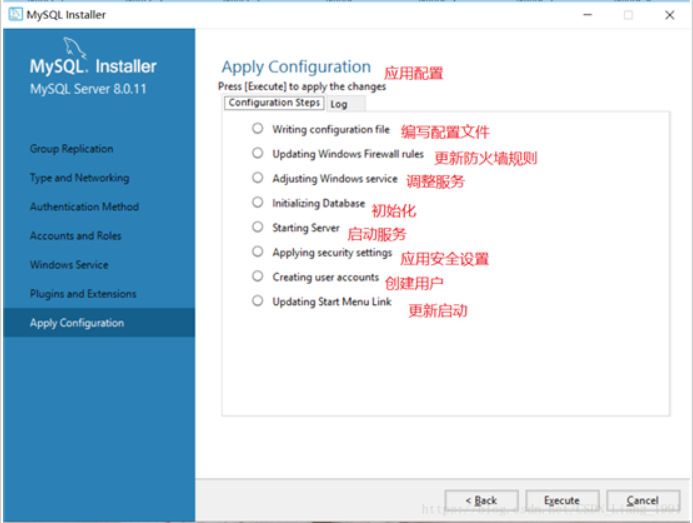Click the 'Updating Start Menu Link' text

pyautogui.click(x=331, y=302)
